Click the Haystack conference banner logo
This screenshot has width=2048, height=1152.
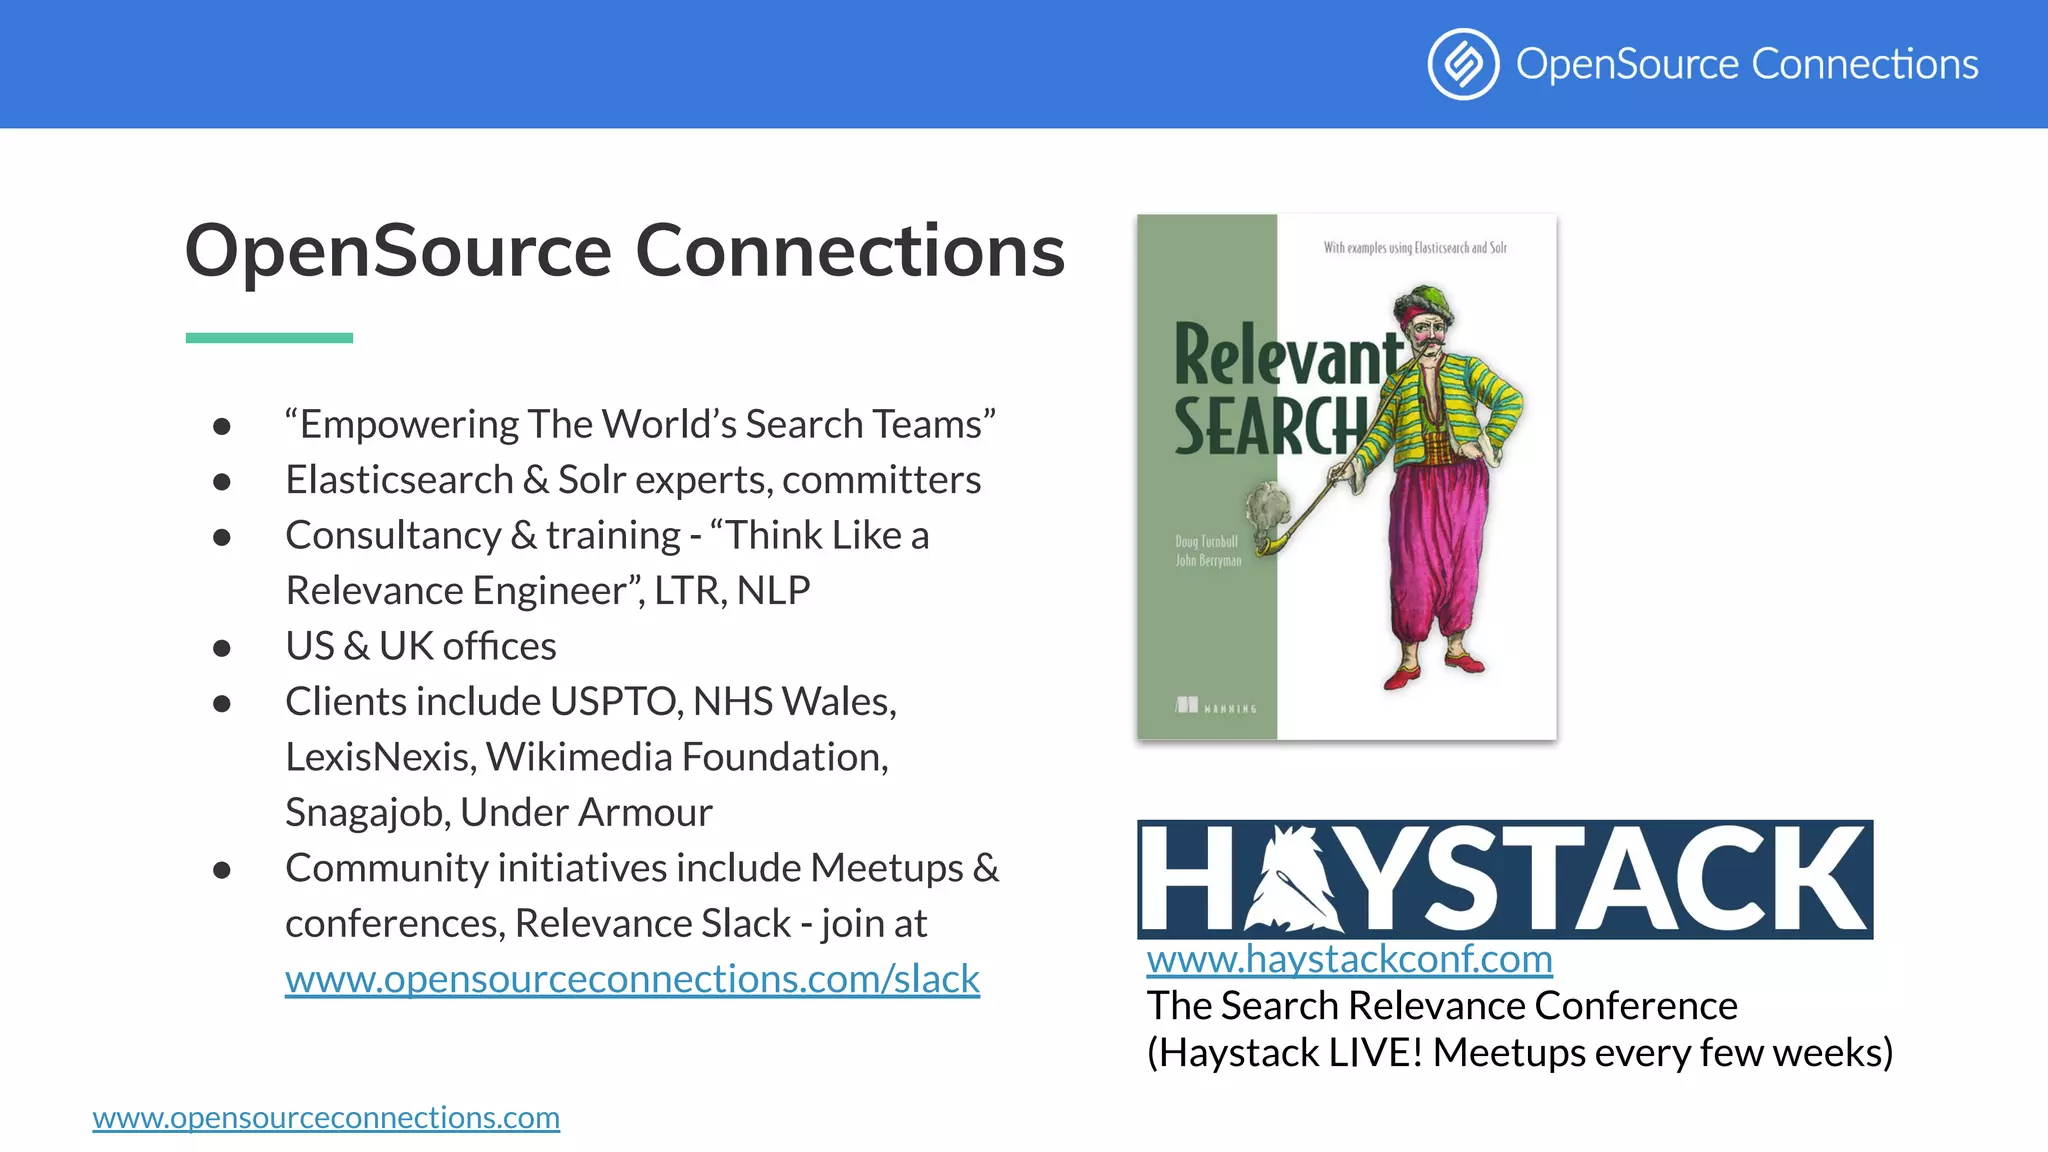pyautogui.click(x=1505, y=879)
